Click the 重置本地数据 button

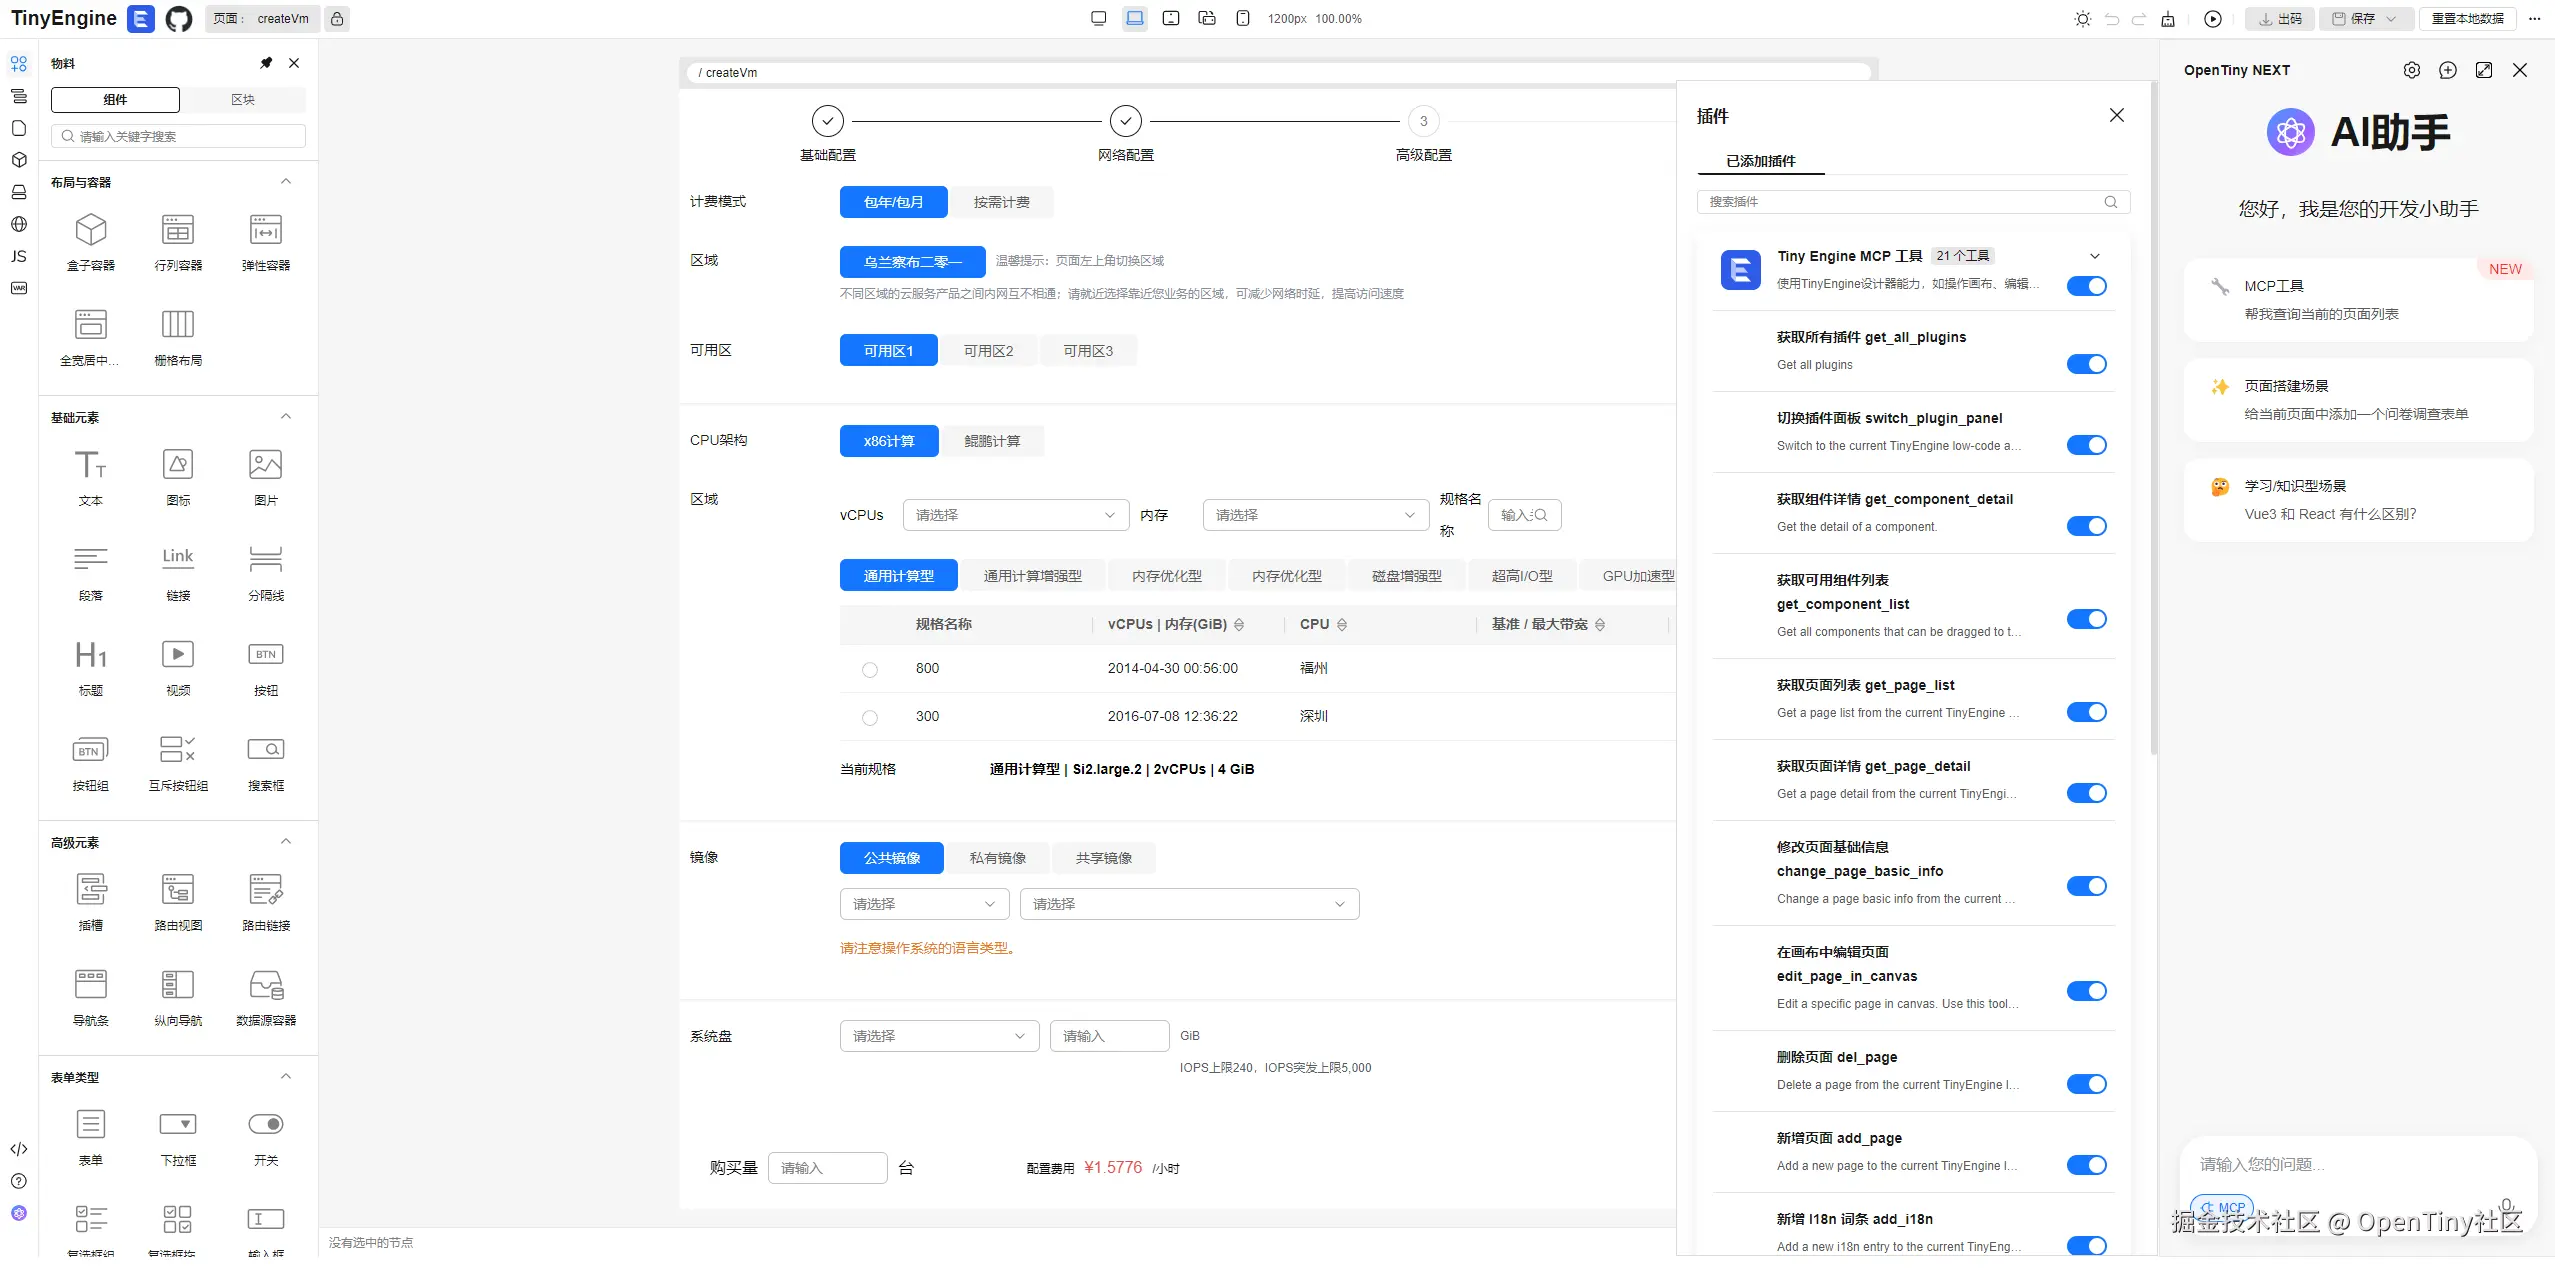tap(2467, 19)
